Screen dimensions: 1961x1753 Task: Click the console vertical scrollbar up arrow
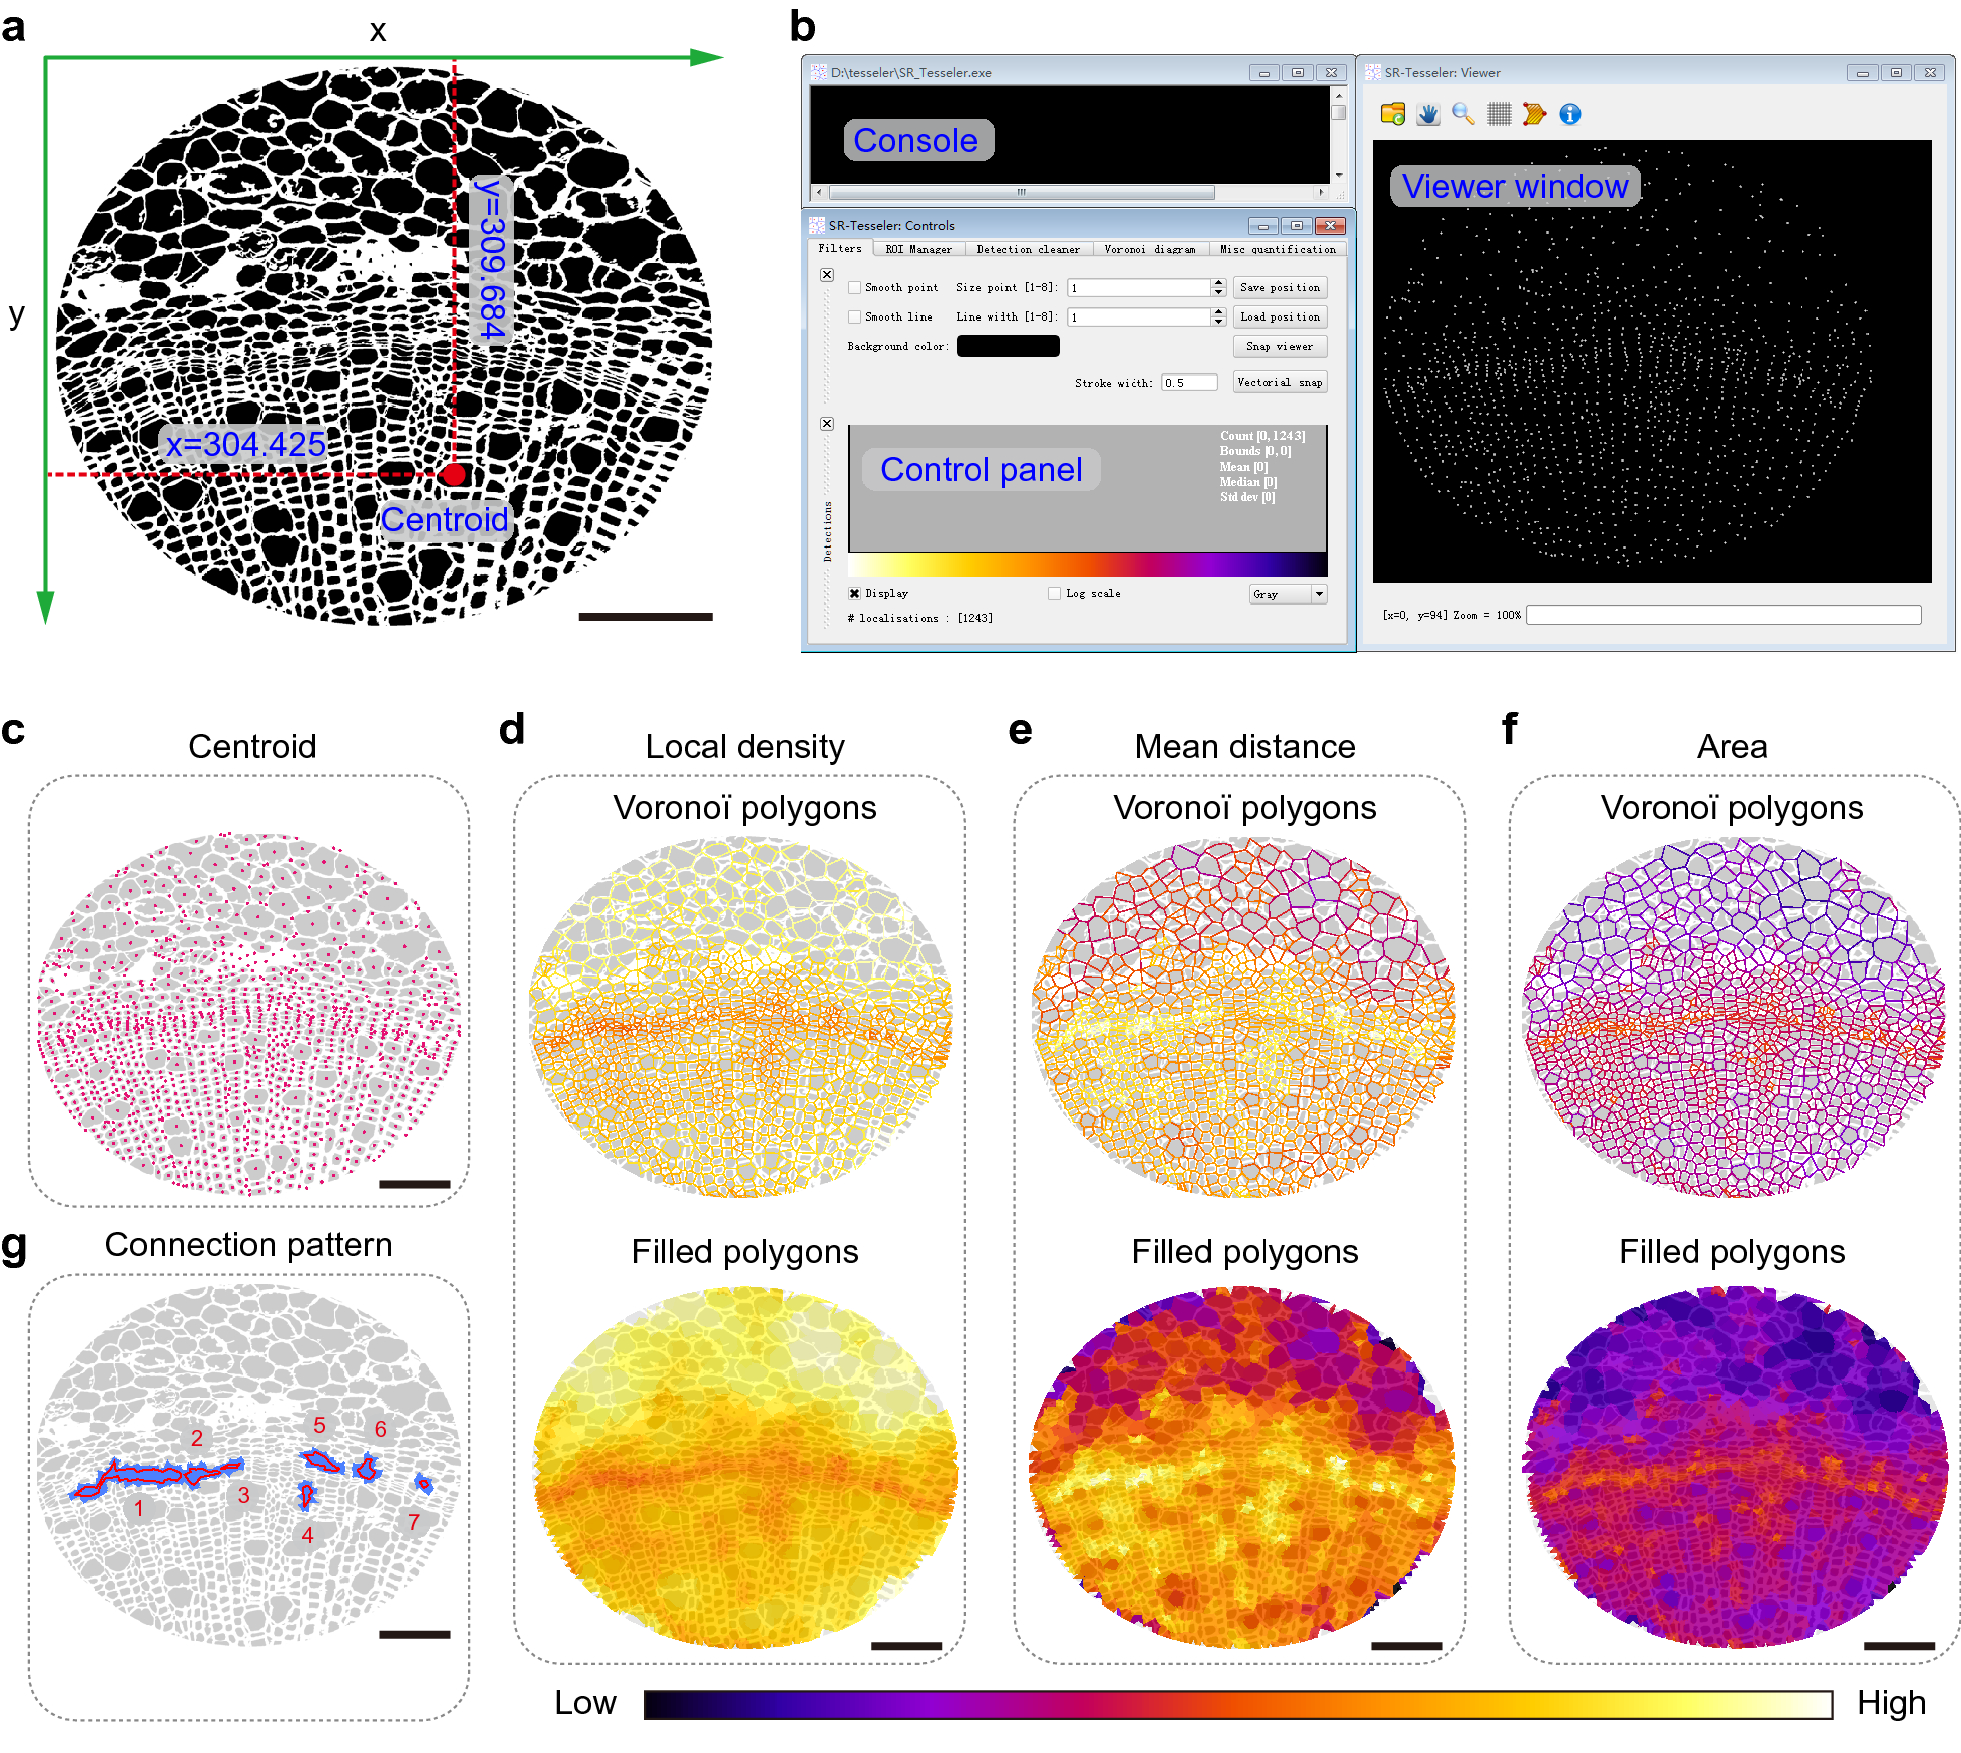coord(1339,95)
